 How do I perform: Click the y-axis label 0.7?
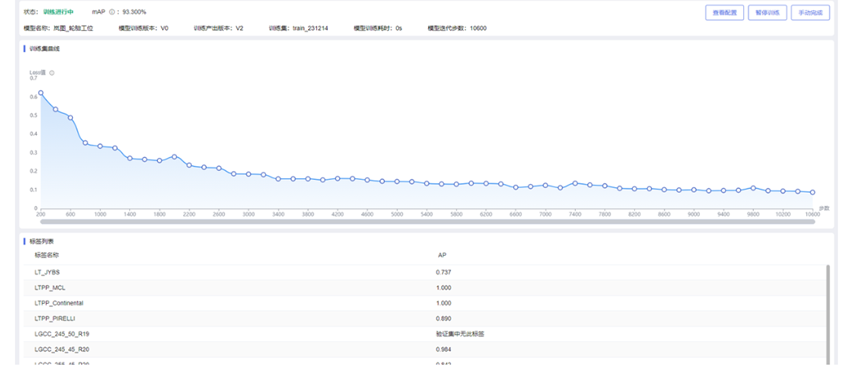click(x=33, y=78)
